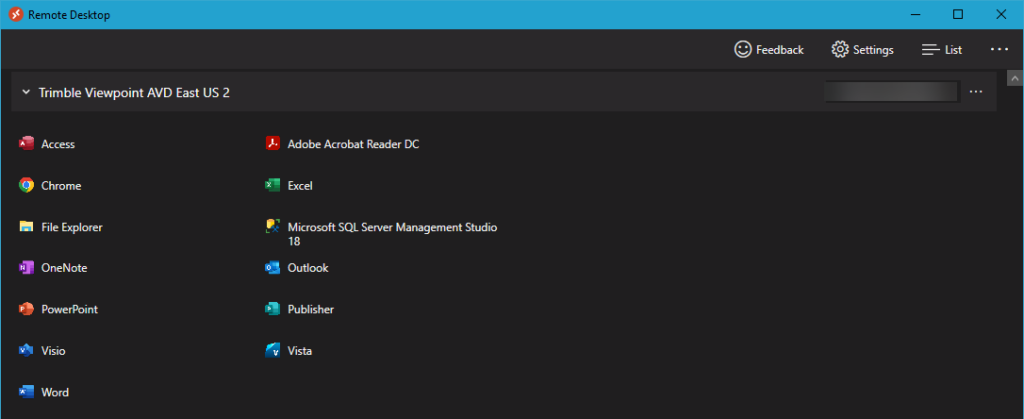
Task: Click the Word app icon
Action: [26, 392]
